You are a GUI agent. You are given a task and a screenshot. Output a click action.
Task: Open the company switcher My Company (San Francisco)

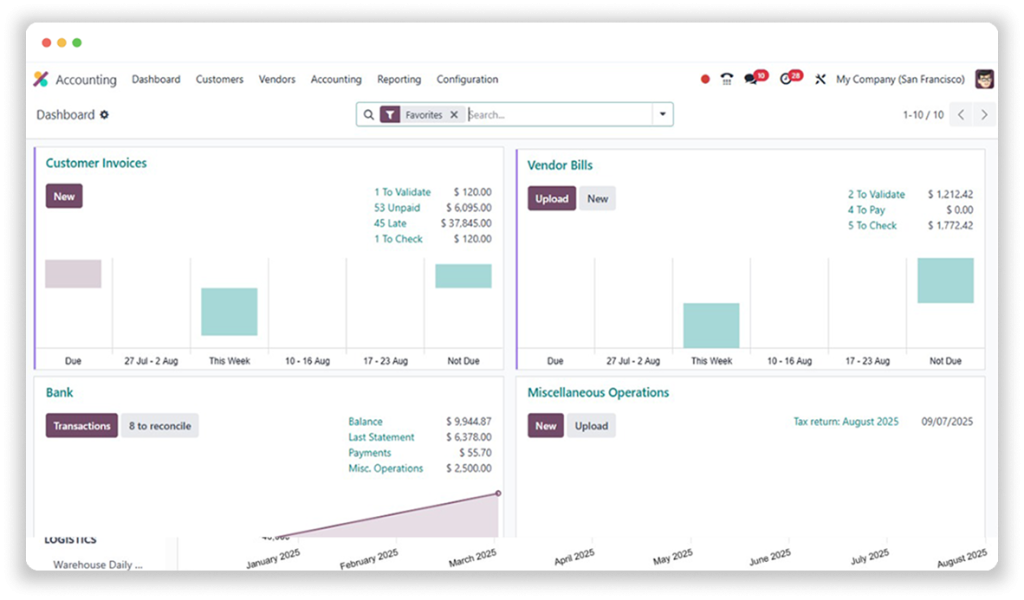click(x=900, y=79)
